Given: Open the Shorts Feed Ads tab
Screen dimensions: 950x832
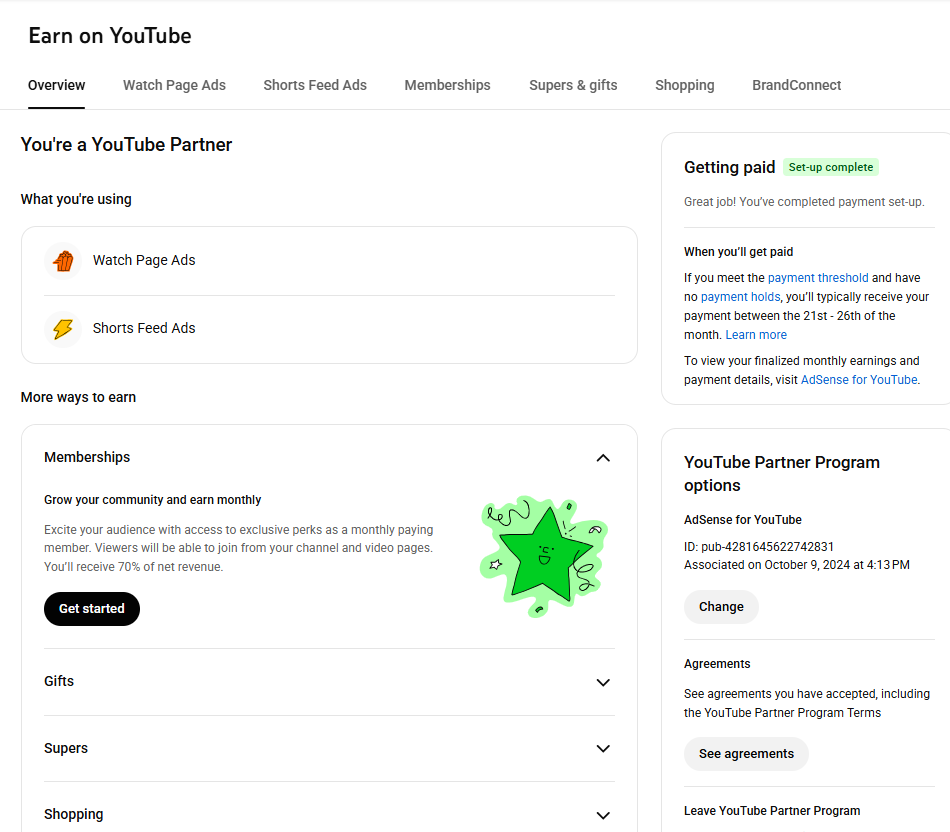Looking at the screenshot, I should (x=315, y=85).
